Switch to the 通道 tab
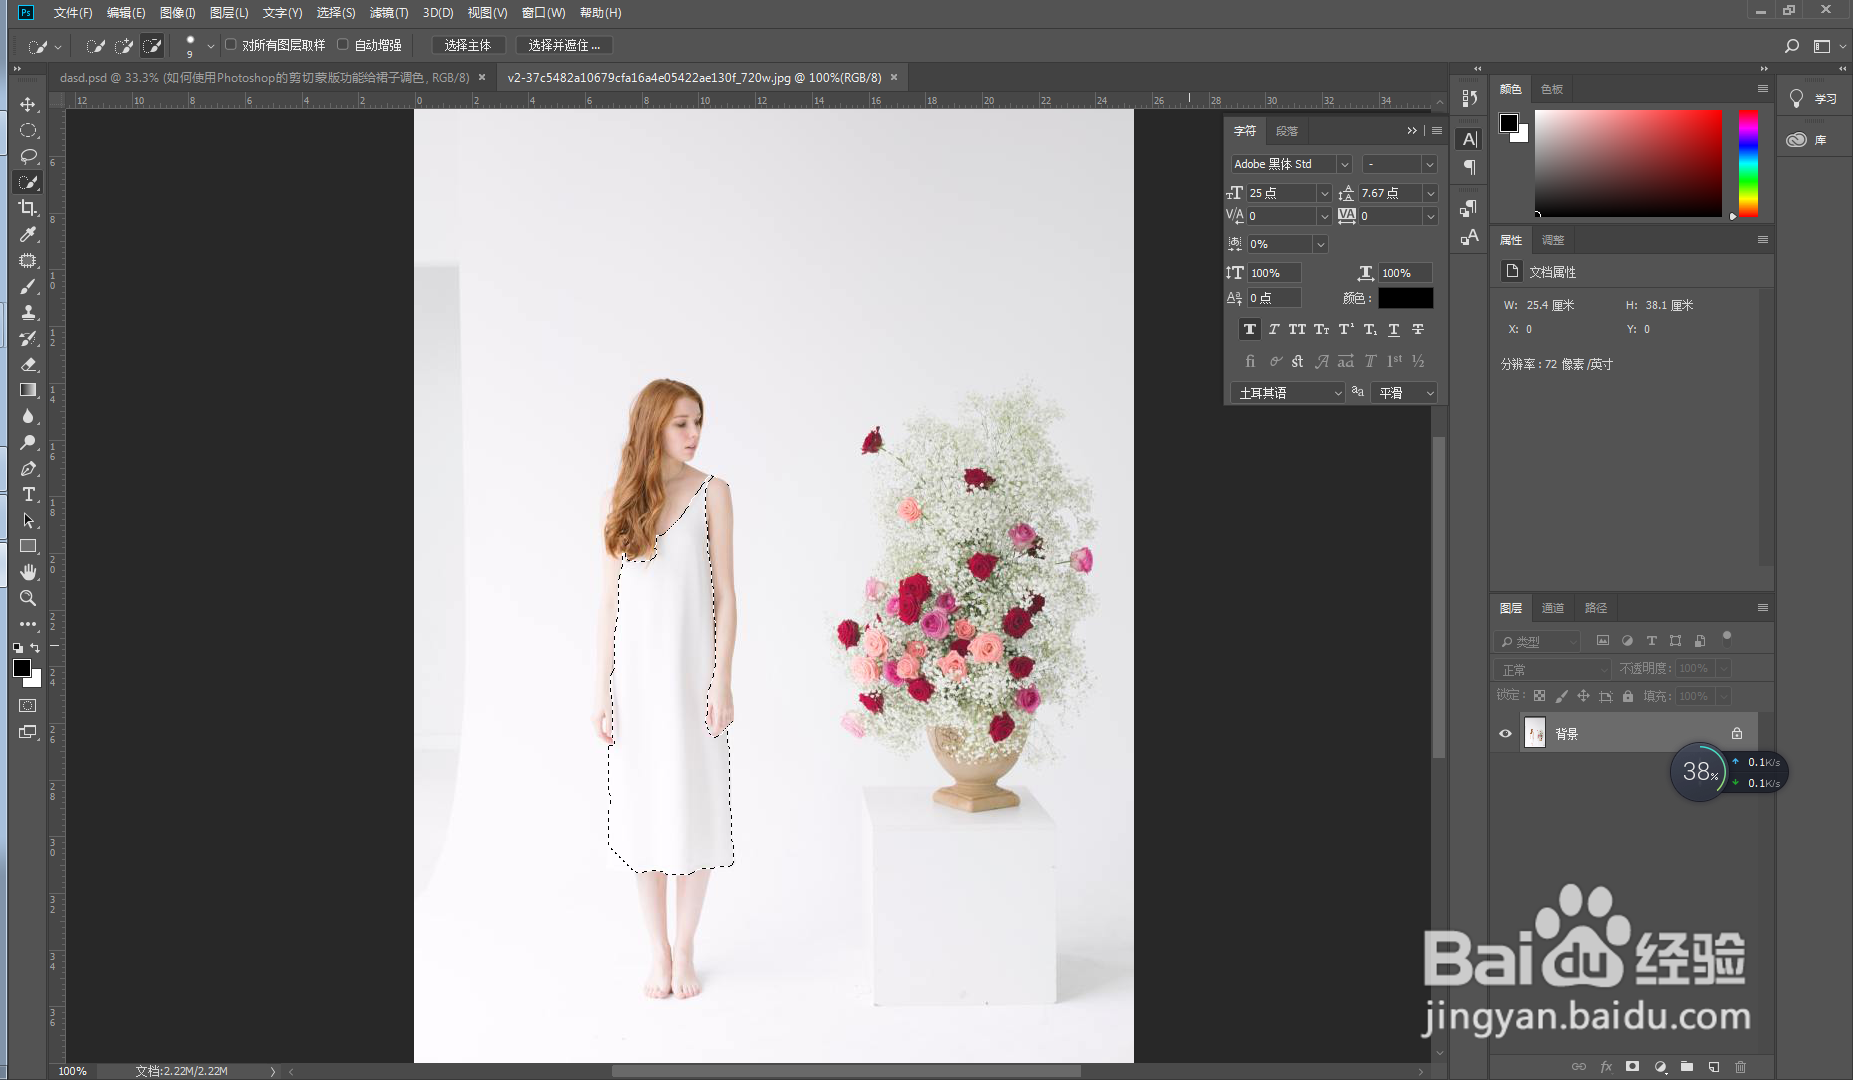1853x1080 pixels. pos(1552,608)
